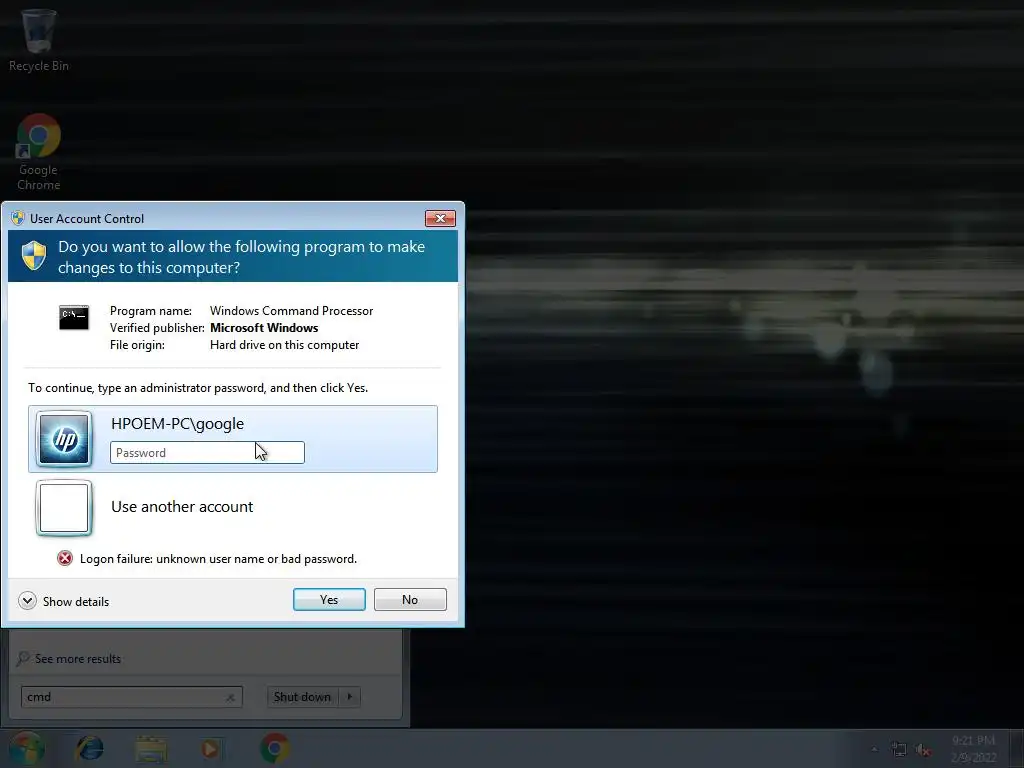
Task: Select the blank Use another account picture
Action: 64,508
